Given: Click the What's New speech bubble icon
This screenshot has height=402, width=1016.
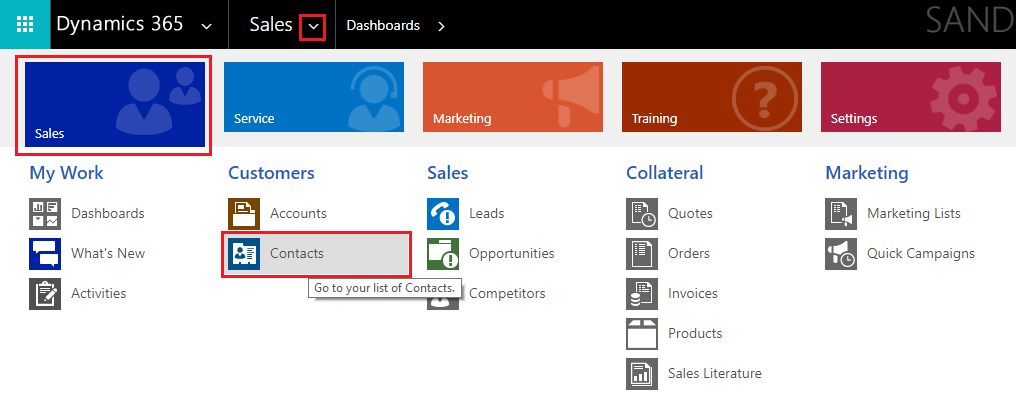Looking at the screenshot, I should [x=45, y=254].
